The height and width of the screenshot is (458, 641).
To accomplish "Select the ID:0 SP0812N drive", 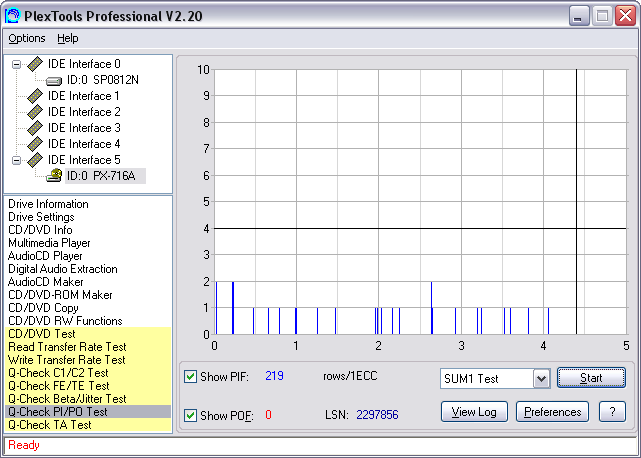I will coord(103,80).
